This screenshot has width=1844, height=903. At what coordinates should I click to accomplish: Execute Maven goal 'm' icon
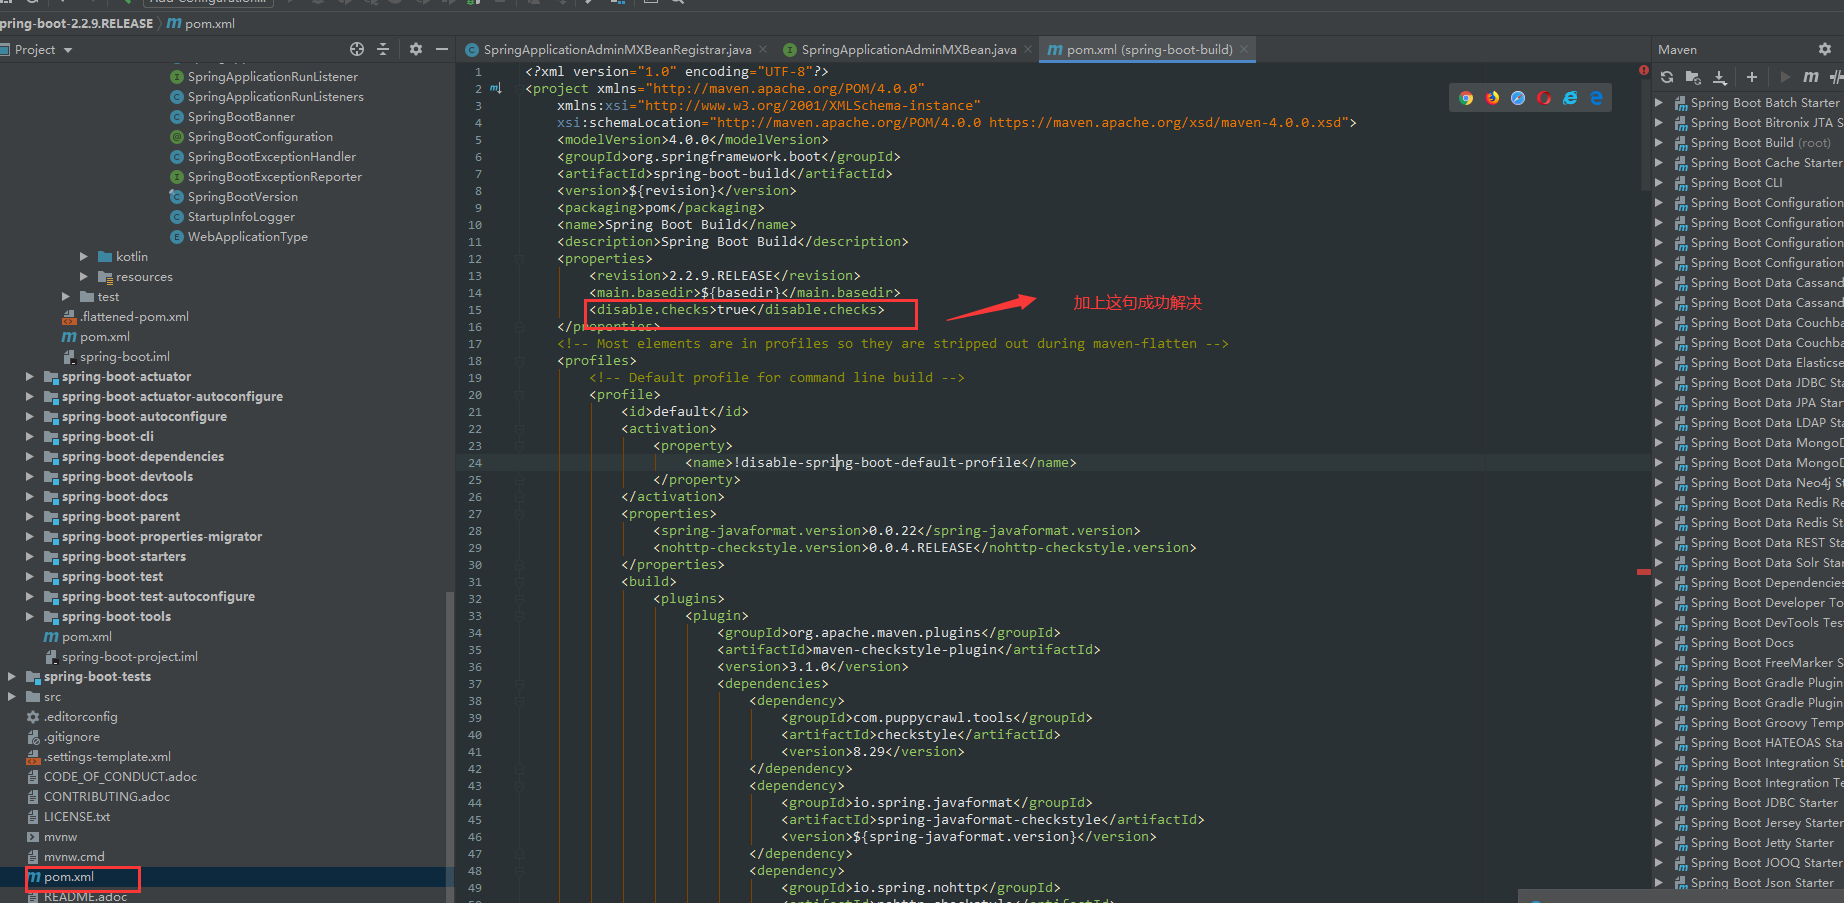(x=1811, y=77)
